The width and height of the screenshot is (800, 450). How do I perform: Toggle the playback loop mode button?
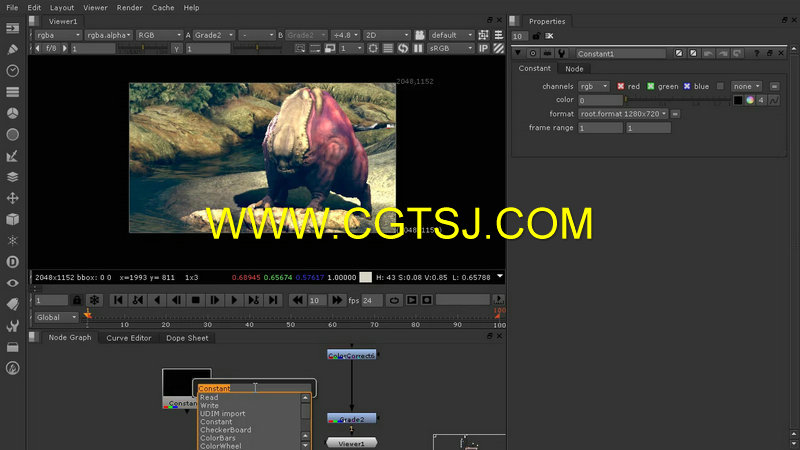pyautogui.click(x=394, y=300)
